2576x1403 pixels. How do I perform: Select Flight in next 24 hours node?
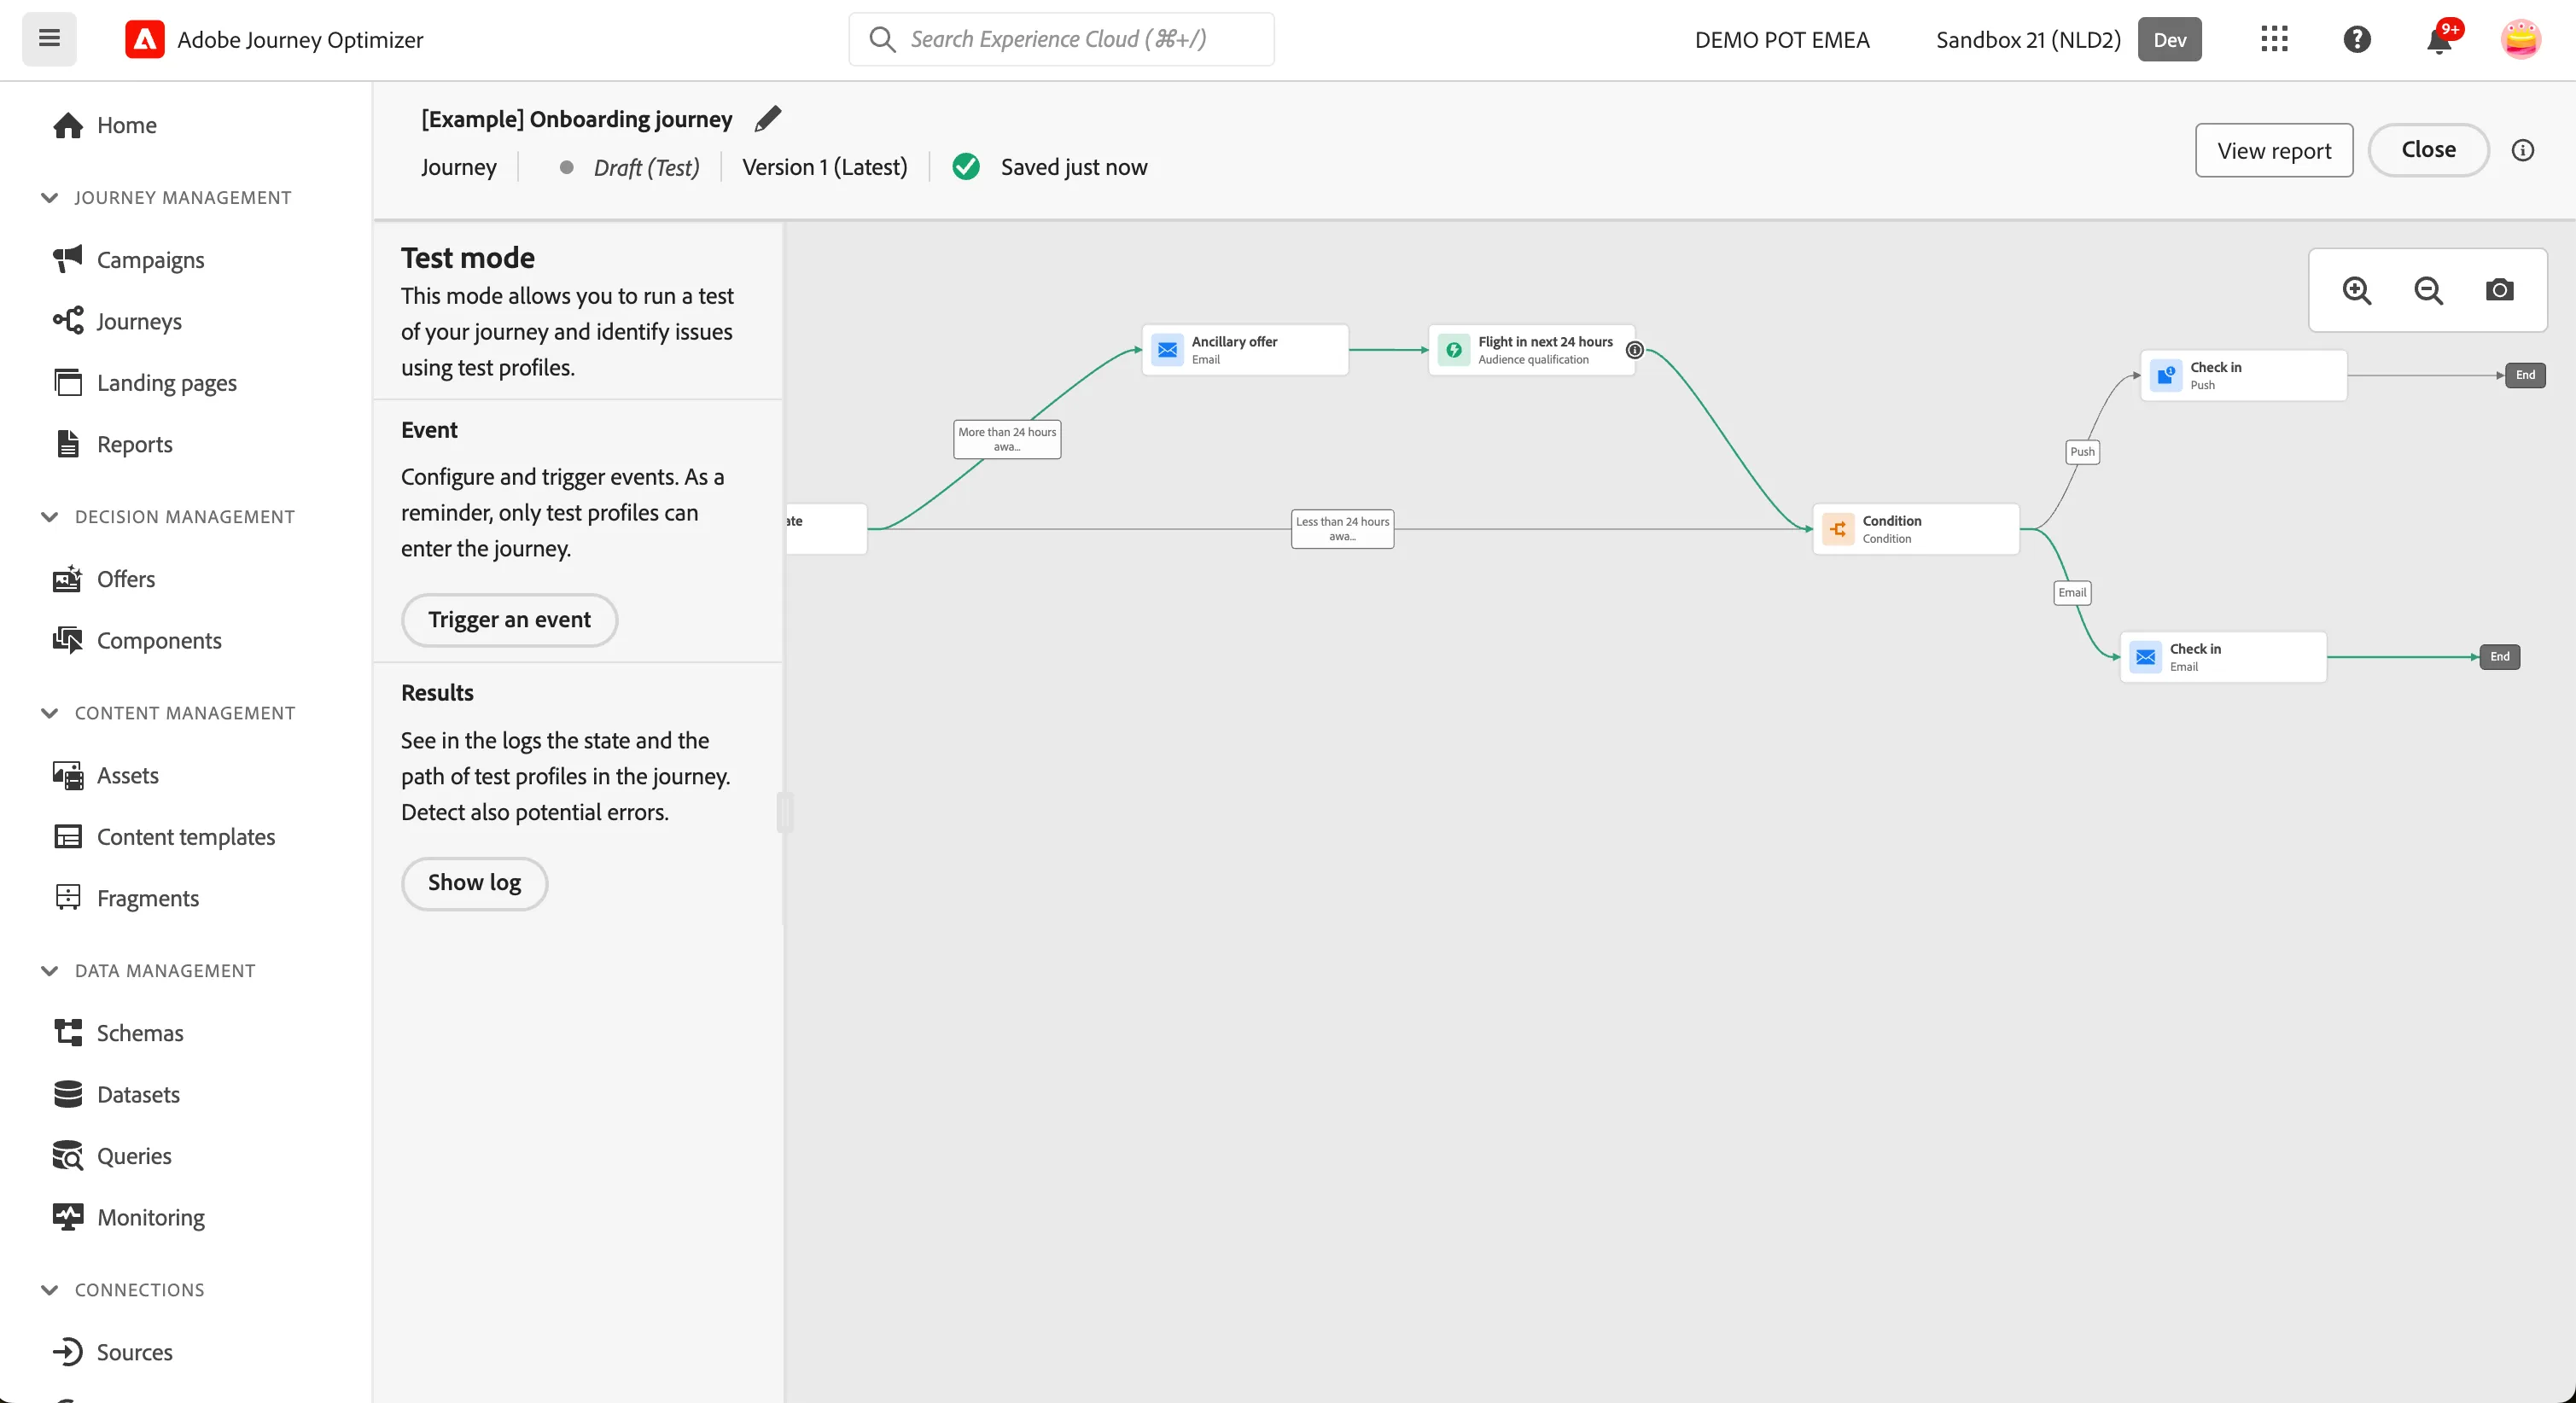tap(1531, 350)
